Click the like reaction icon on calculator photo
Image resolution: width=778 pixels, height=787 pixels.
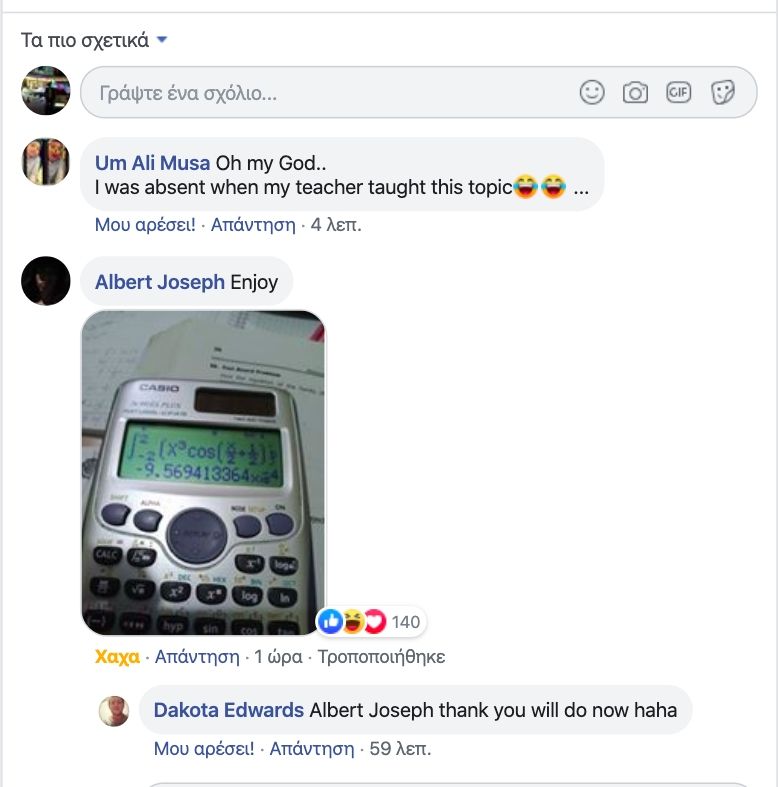[330, 622]
